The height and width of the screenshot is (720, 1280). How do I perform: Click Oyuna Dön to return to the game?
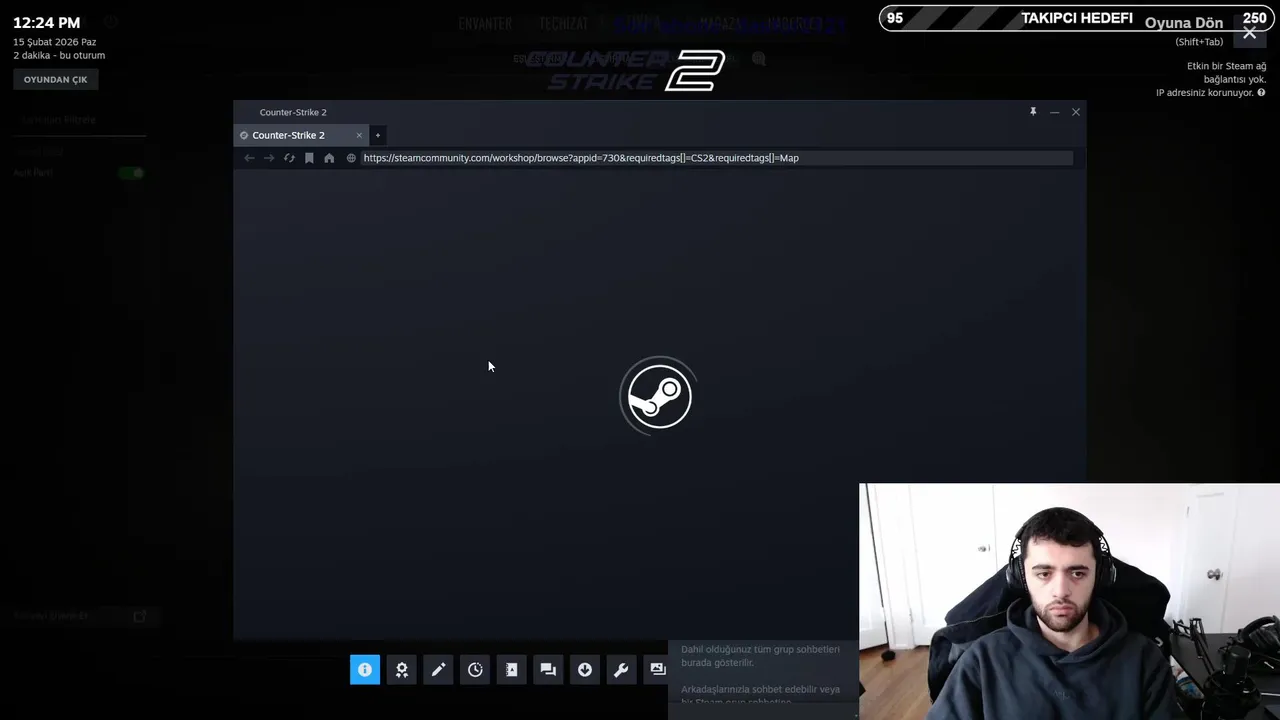[x=1184, y=23]
